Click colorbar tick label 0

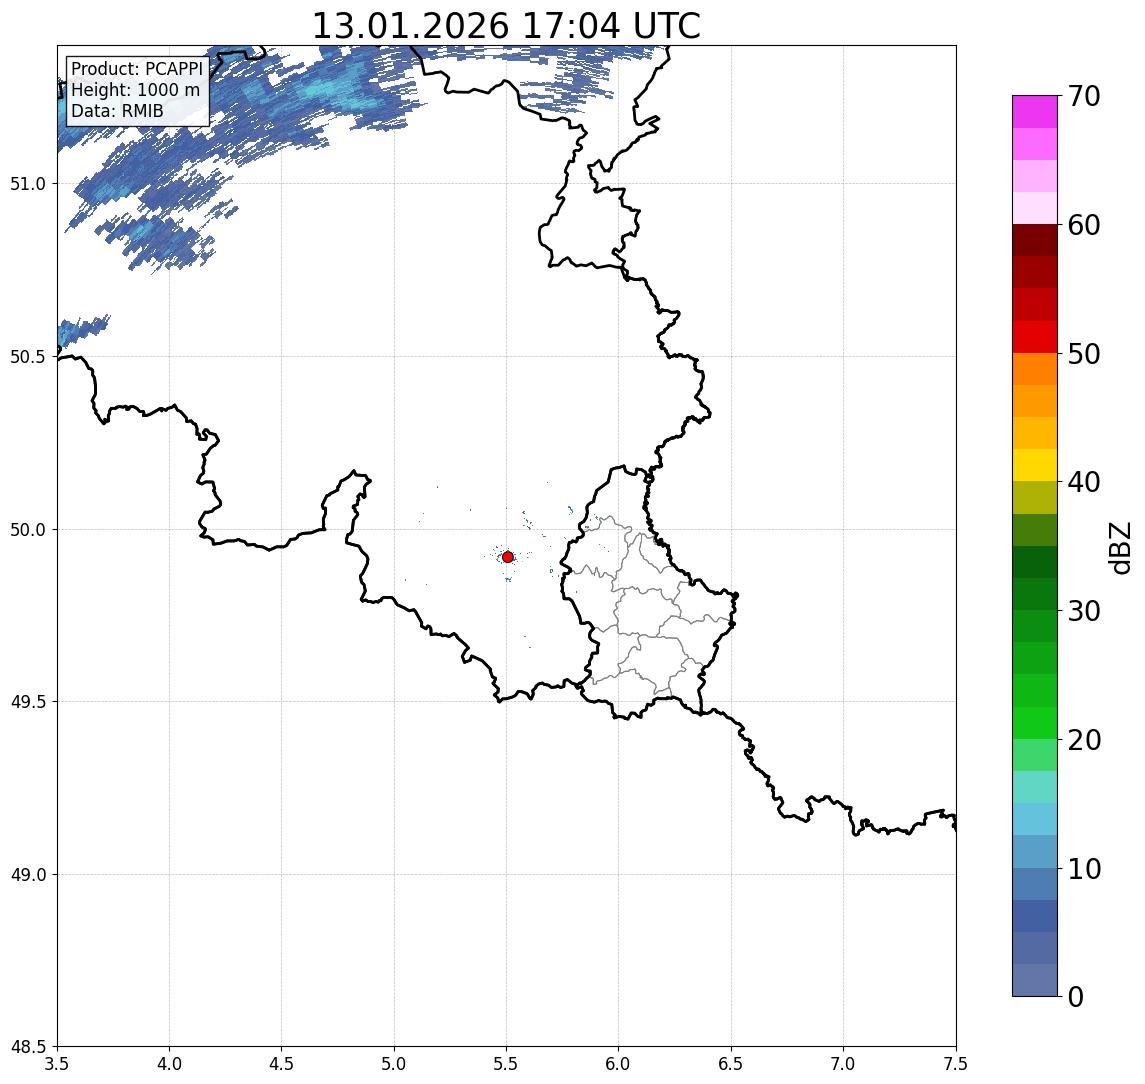coord(1076,996)
